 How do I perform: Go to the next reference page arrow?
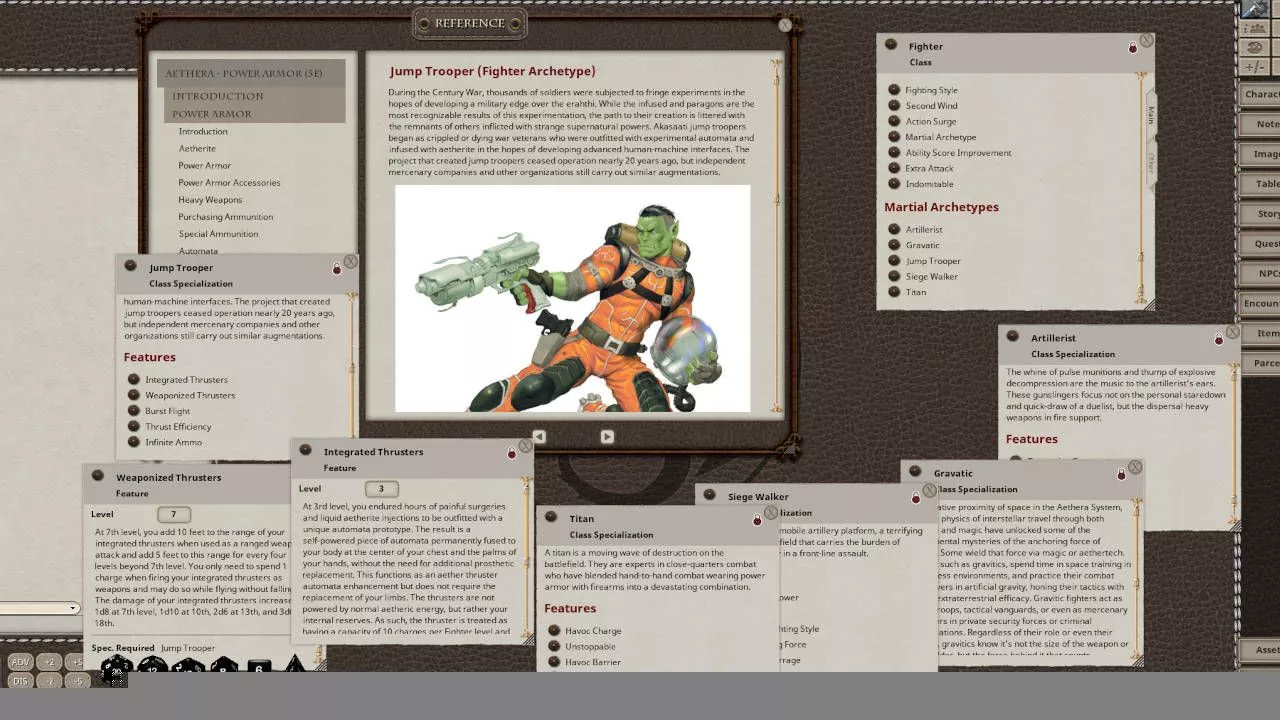606,436
